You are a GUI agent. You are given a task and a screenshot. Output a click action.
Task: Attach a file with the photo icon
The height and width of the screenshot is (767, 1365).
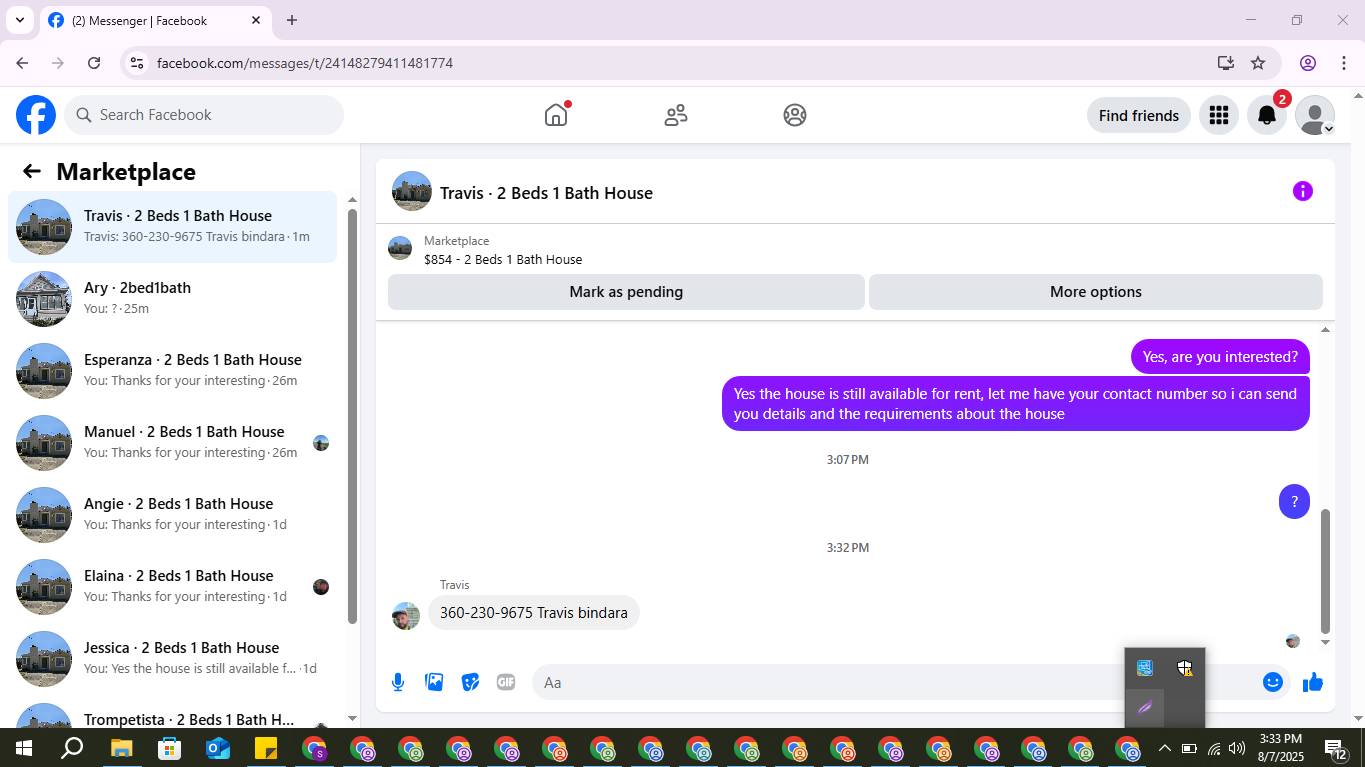[x=434, y=682]
